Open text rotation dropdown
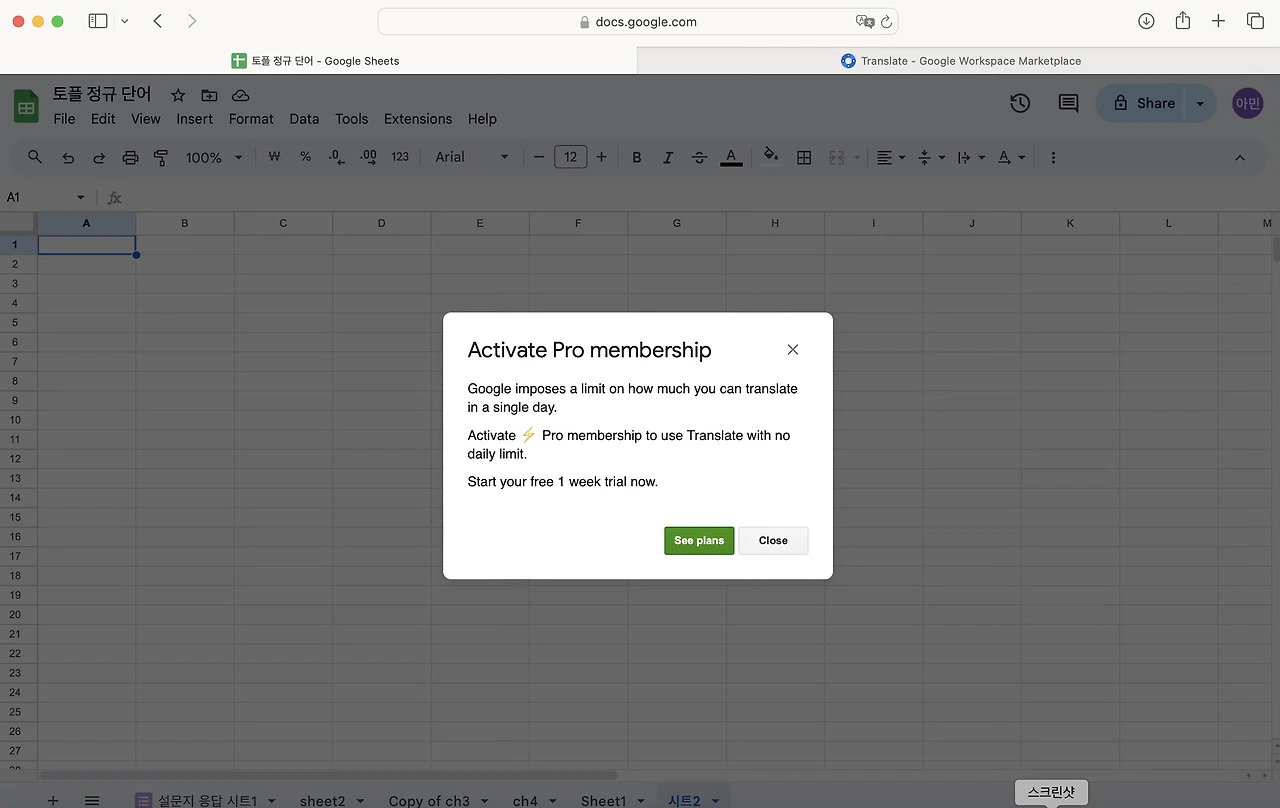 [x=1011, y=157]
